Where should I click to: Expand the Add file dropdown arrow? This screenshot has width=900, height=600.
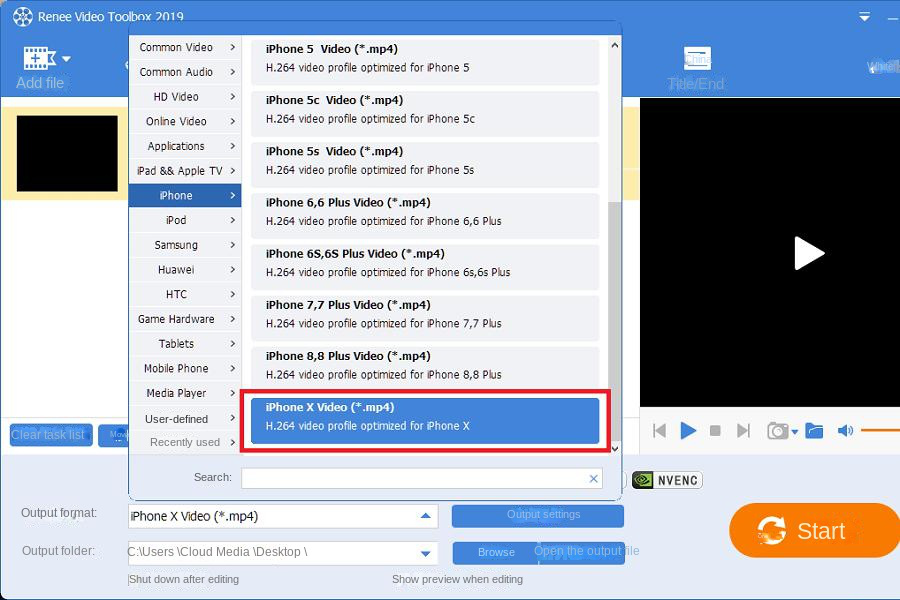click(66, 59)
